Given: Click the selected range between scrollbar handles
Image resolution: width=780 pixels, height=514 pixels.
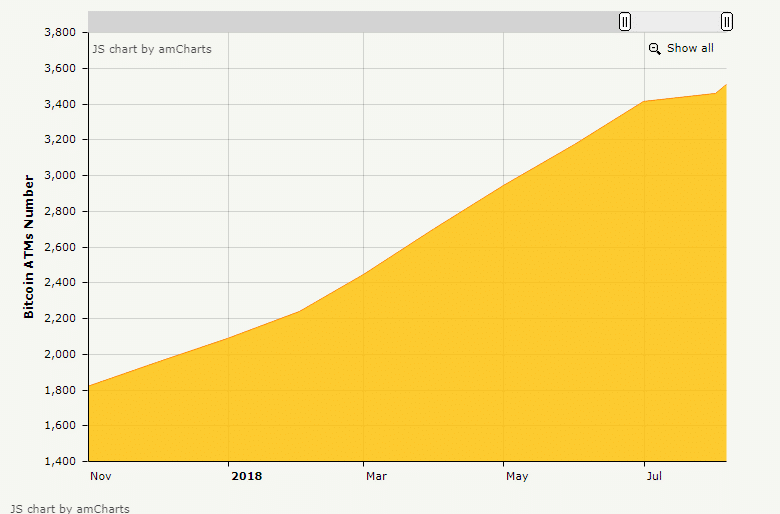Looking at the screenshot, I should click(x=676, y=22).
